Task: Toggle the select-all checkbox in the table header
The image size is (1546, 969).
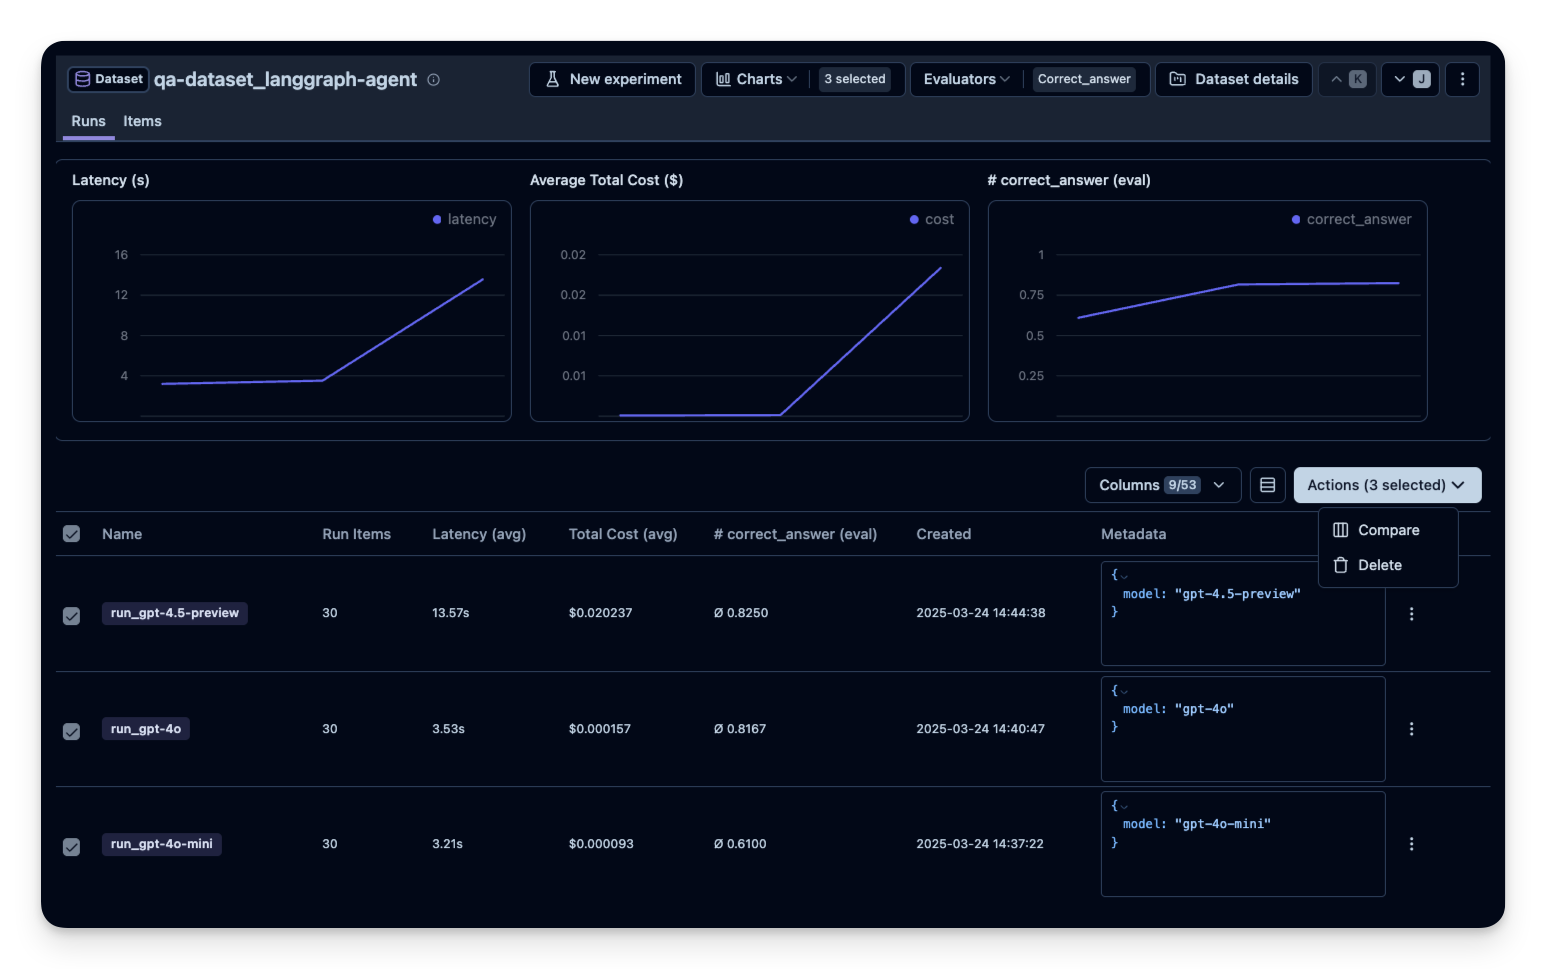Action: (71, 534)
